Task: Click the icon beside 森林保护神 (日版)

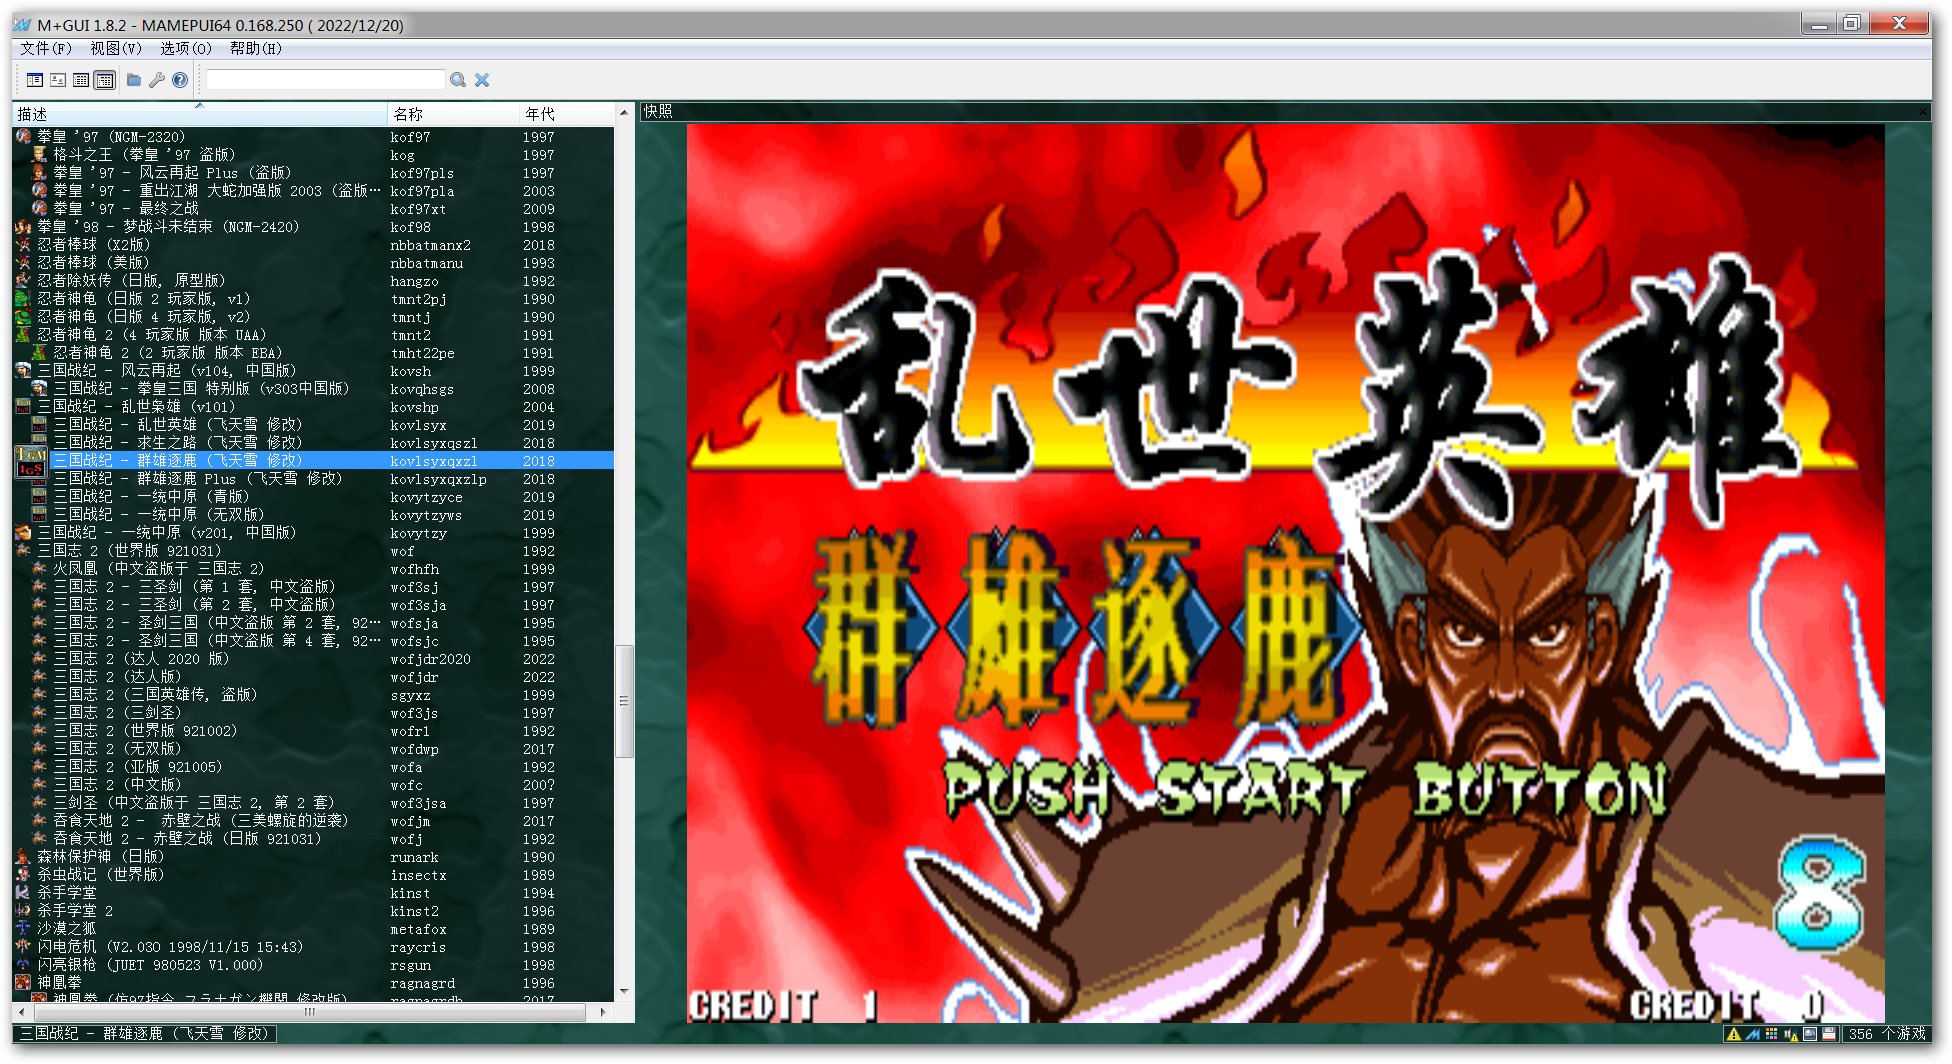Action: (x=24, y=857)
